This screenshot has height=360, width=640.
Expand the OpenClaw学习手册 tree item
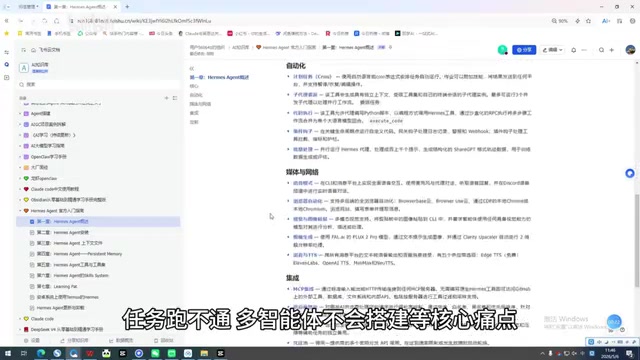point(20,157)
